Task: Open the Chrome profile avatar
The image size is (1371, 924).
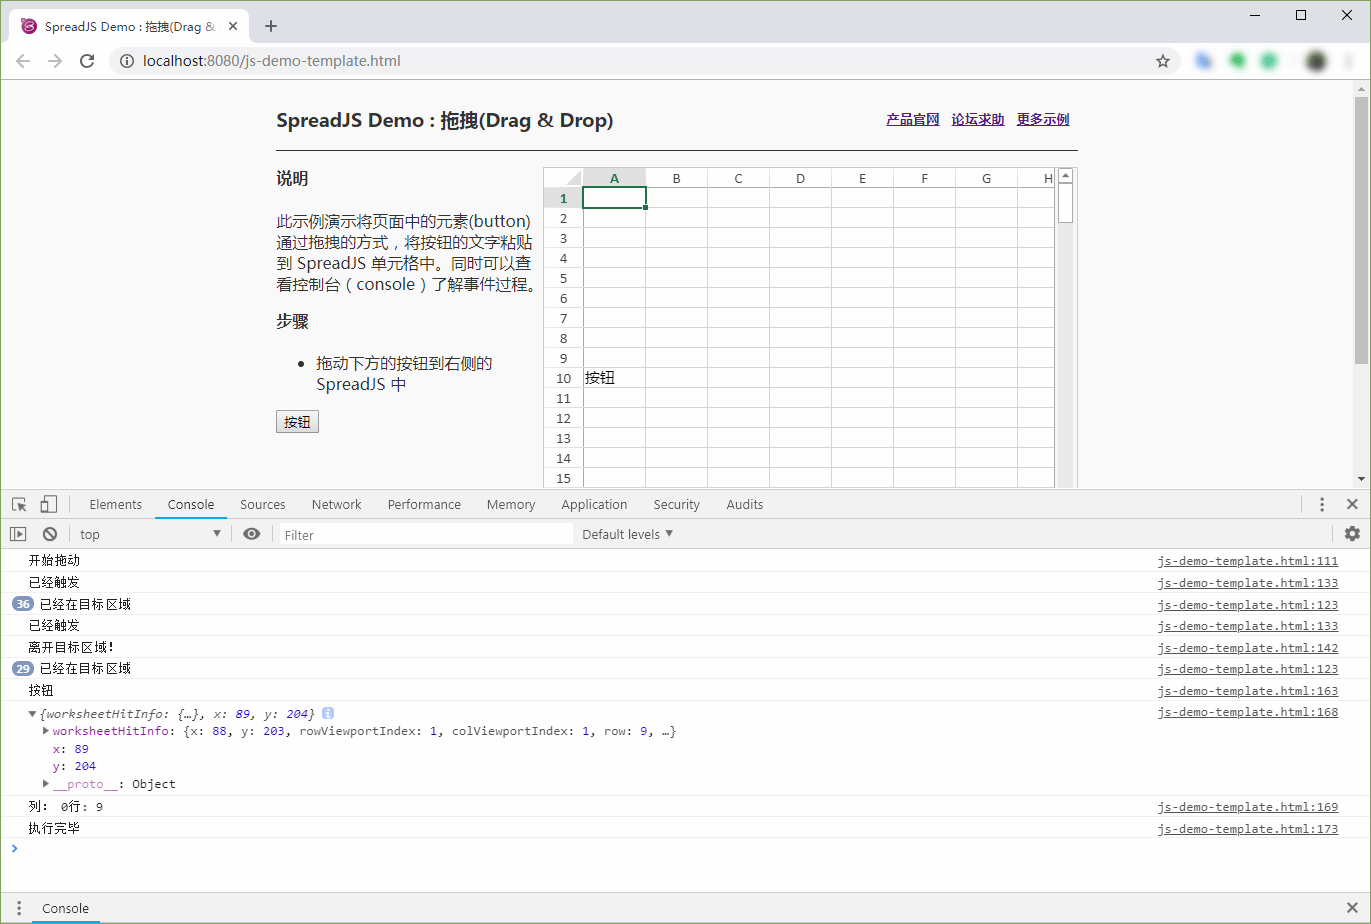Action: tap(1317, 61)
